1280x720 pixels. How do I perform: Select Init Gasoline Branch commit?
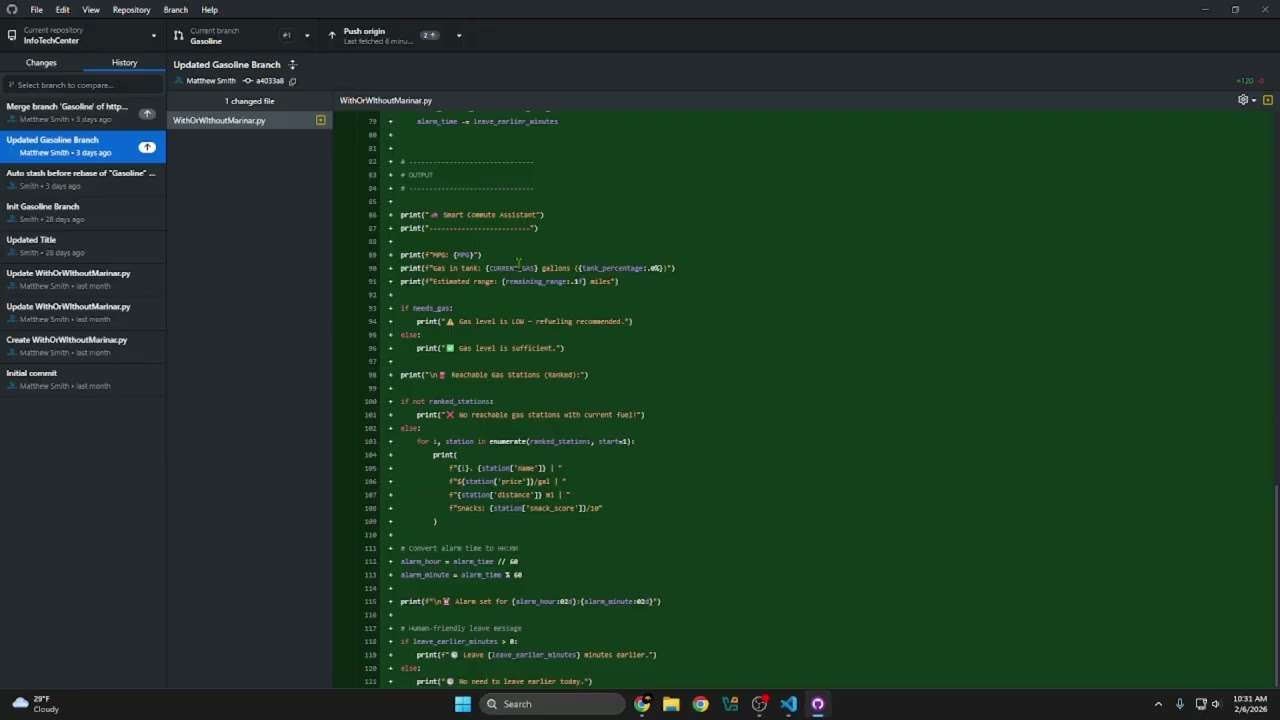(83, 212)
